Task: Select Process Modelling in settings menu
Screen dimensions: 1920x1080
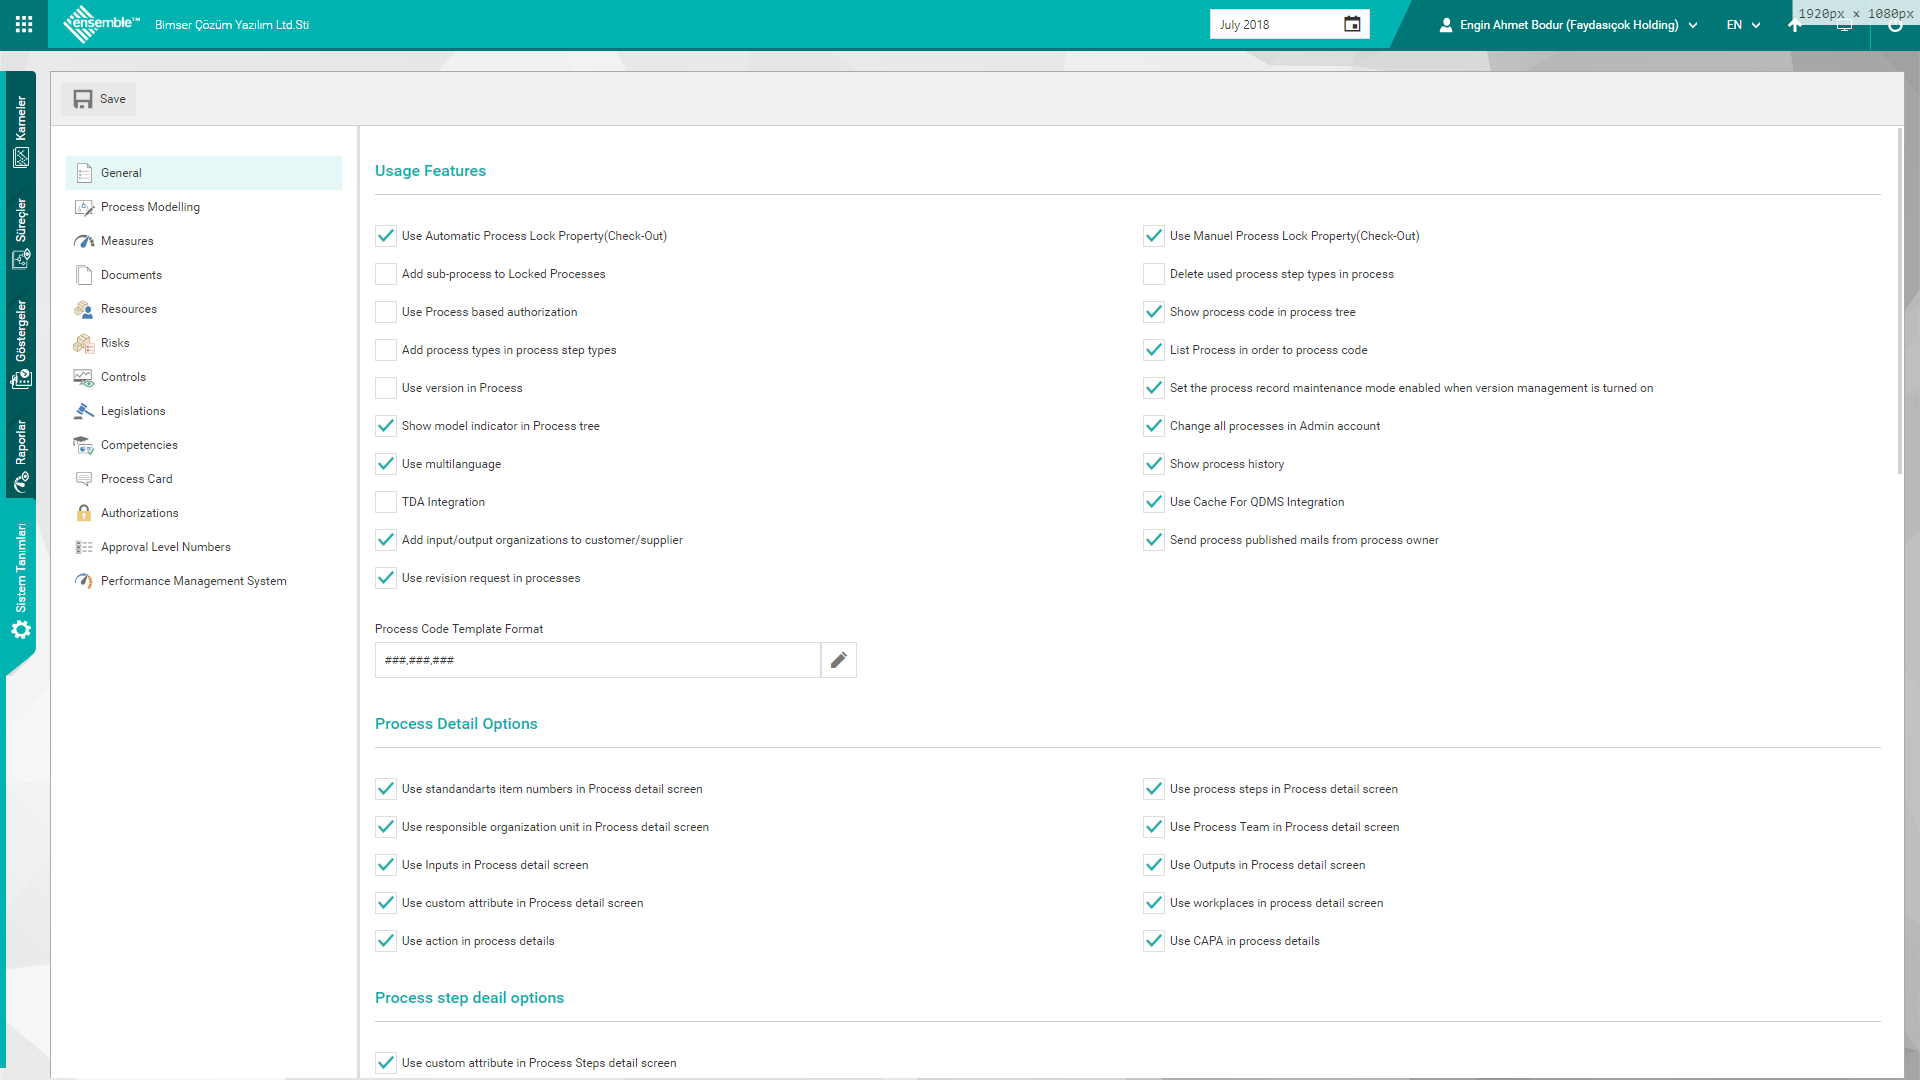Action: point(150,207)
